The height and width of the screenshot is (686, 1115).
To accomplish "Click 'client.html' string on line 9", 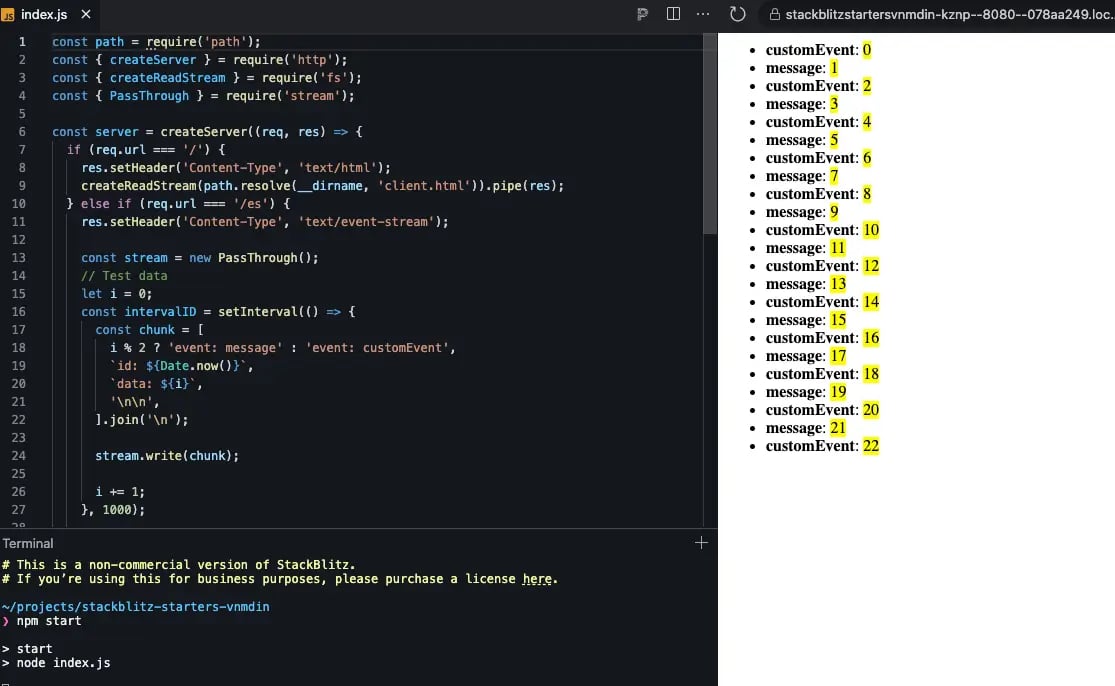I will 424,186.
